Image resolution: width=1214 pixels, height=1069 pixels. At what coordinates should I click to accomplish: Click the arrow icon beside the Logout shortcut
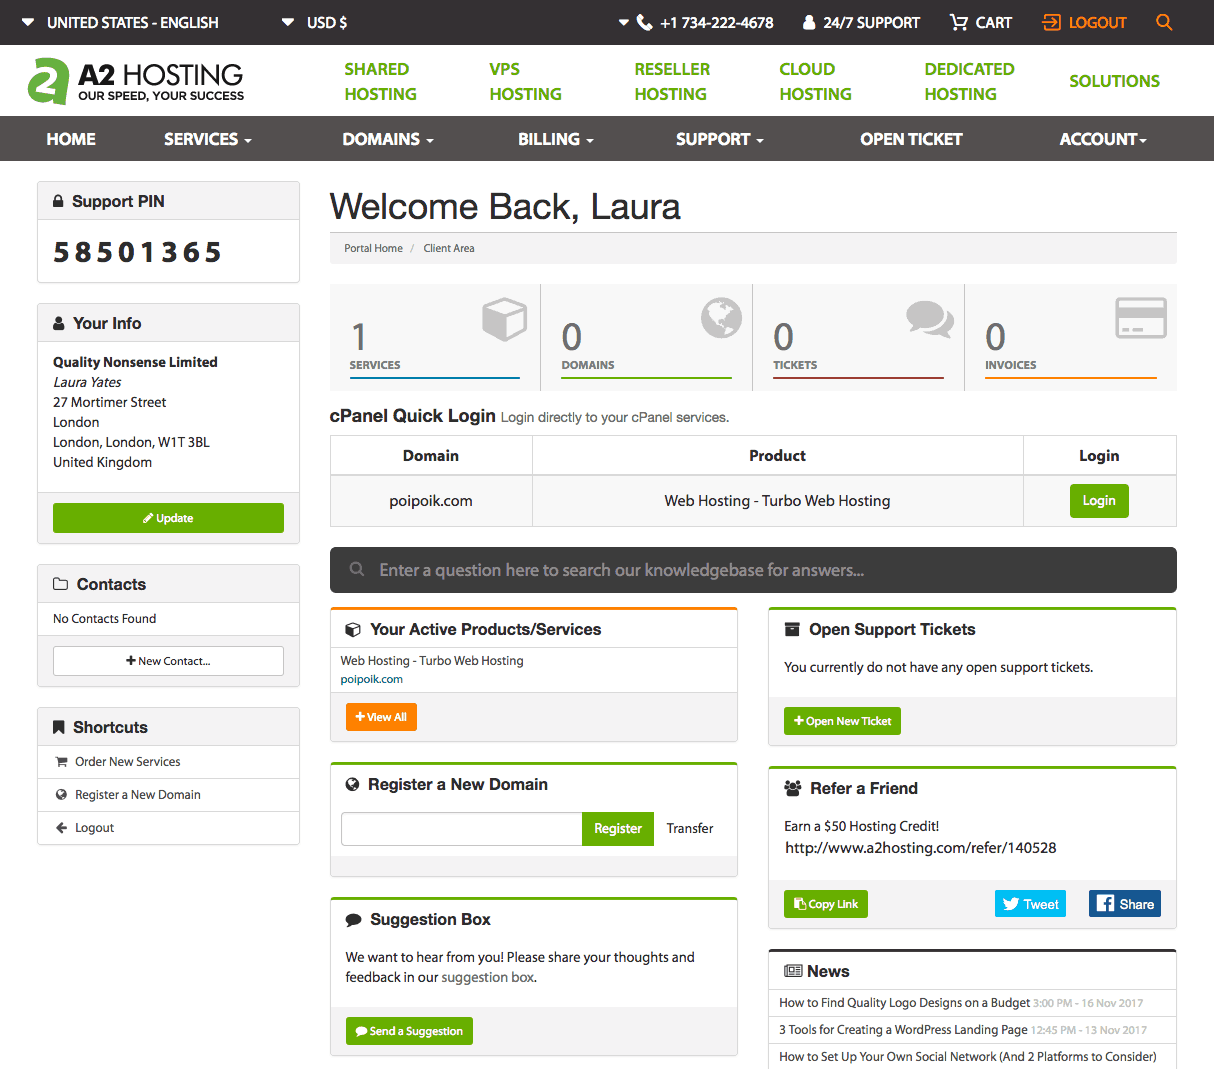click(x=61, y=828)
